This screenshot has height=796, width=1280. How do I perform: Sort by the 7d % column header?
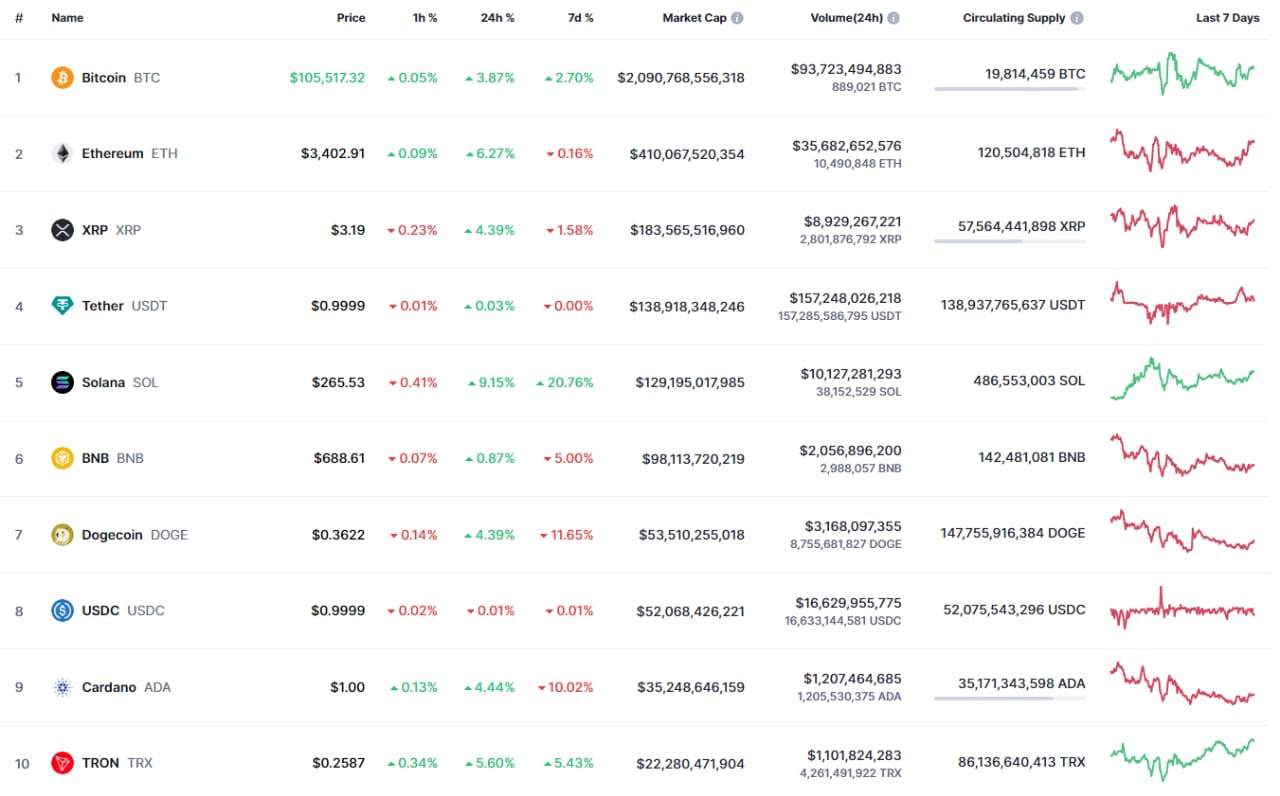[x=577, y=18]
